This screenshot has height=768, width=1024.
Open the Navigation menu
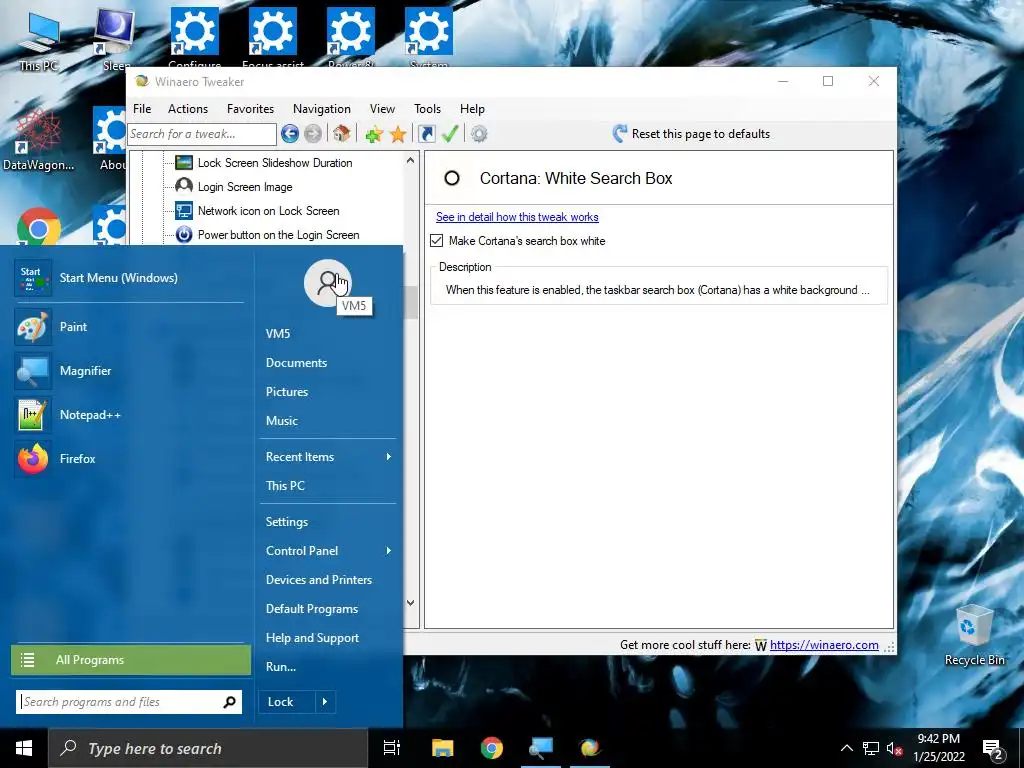[322, 108]
